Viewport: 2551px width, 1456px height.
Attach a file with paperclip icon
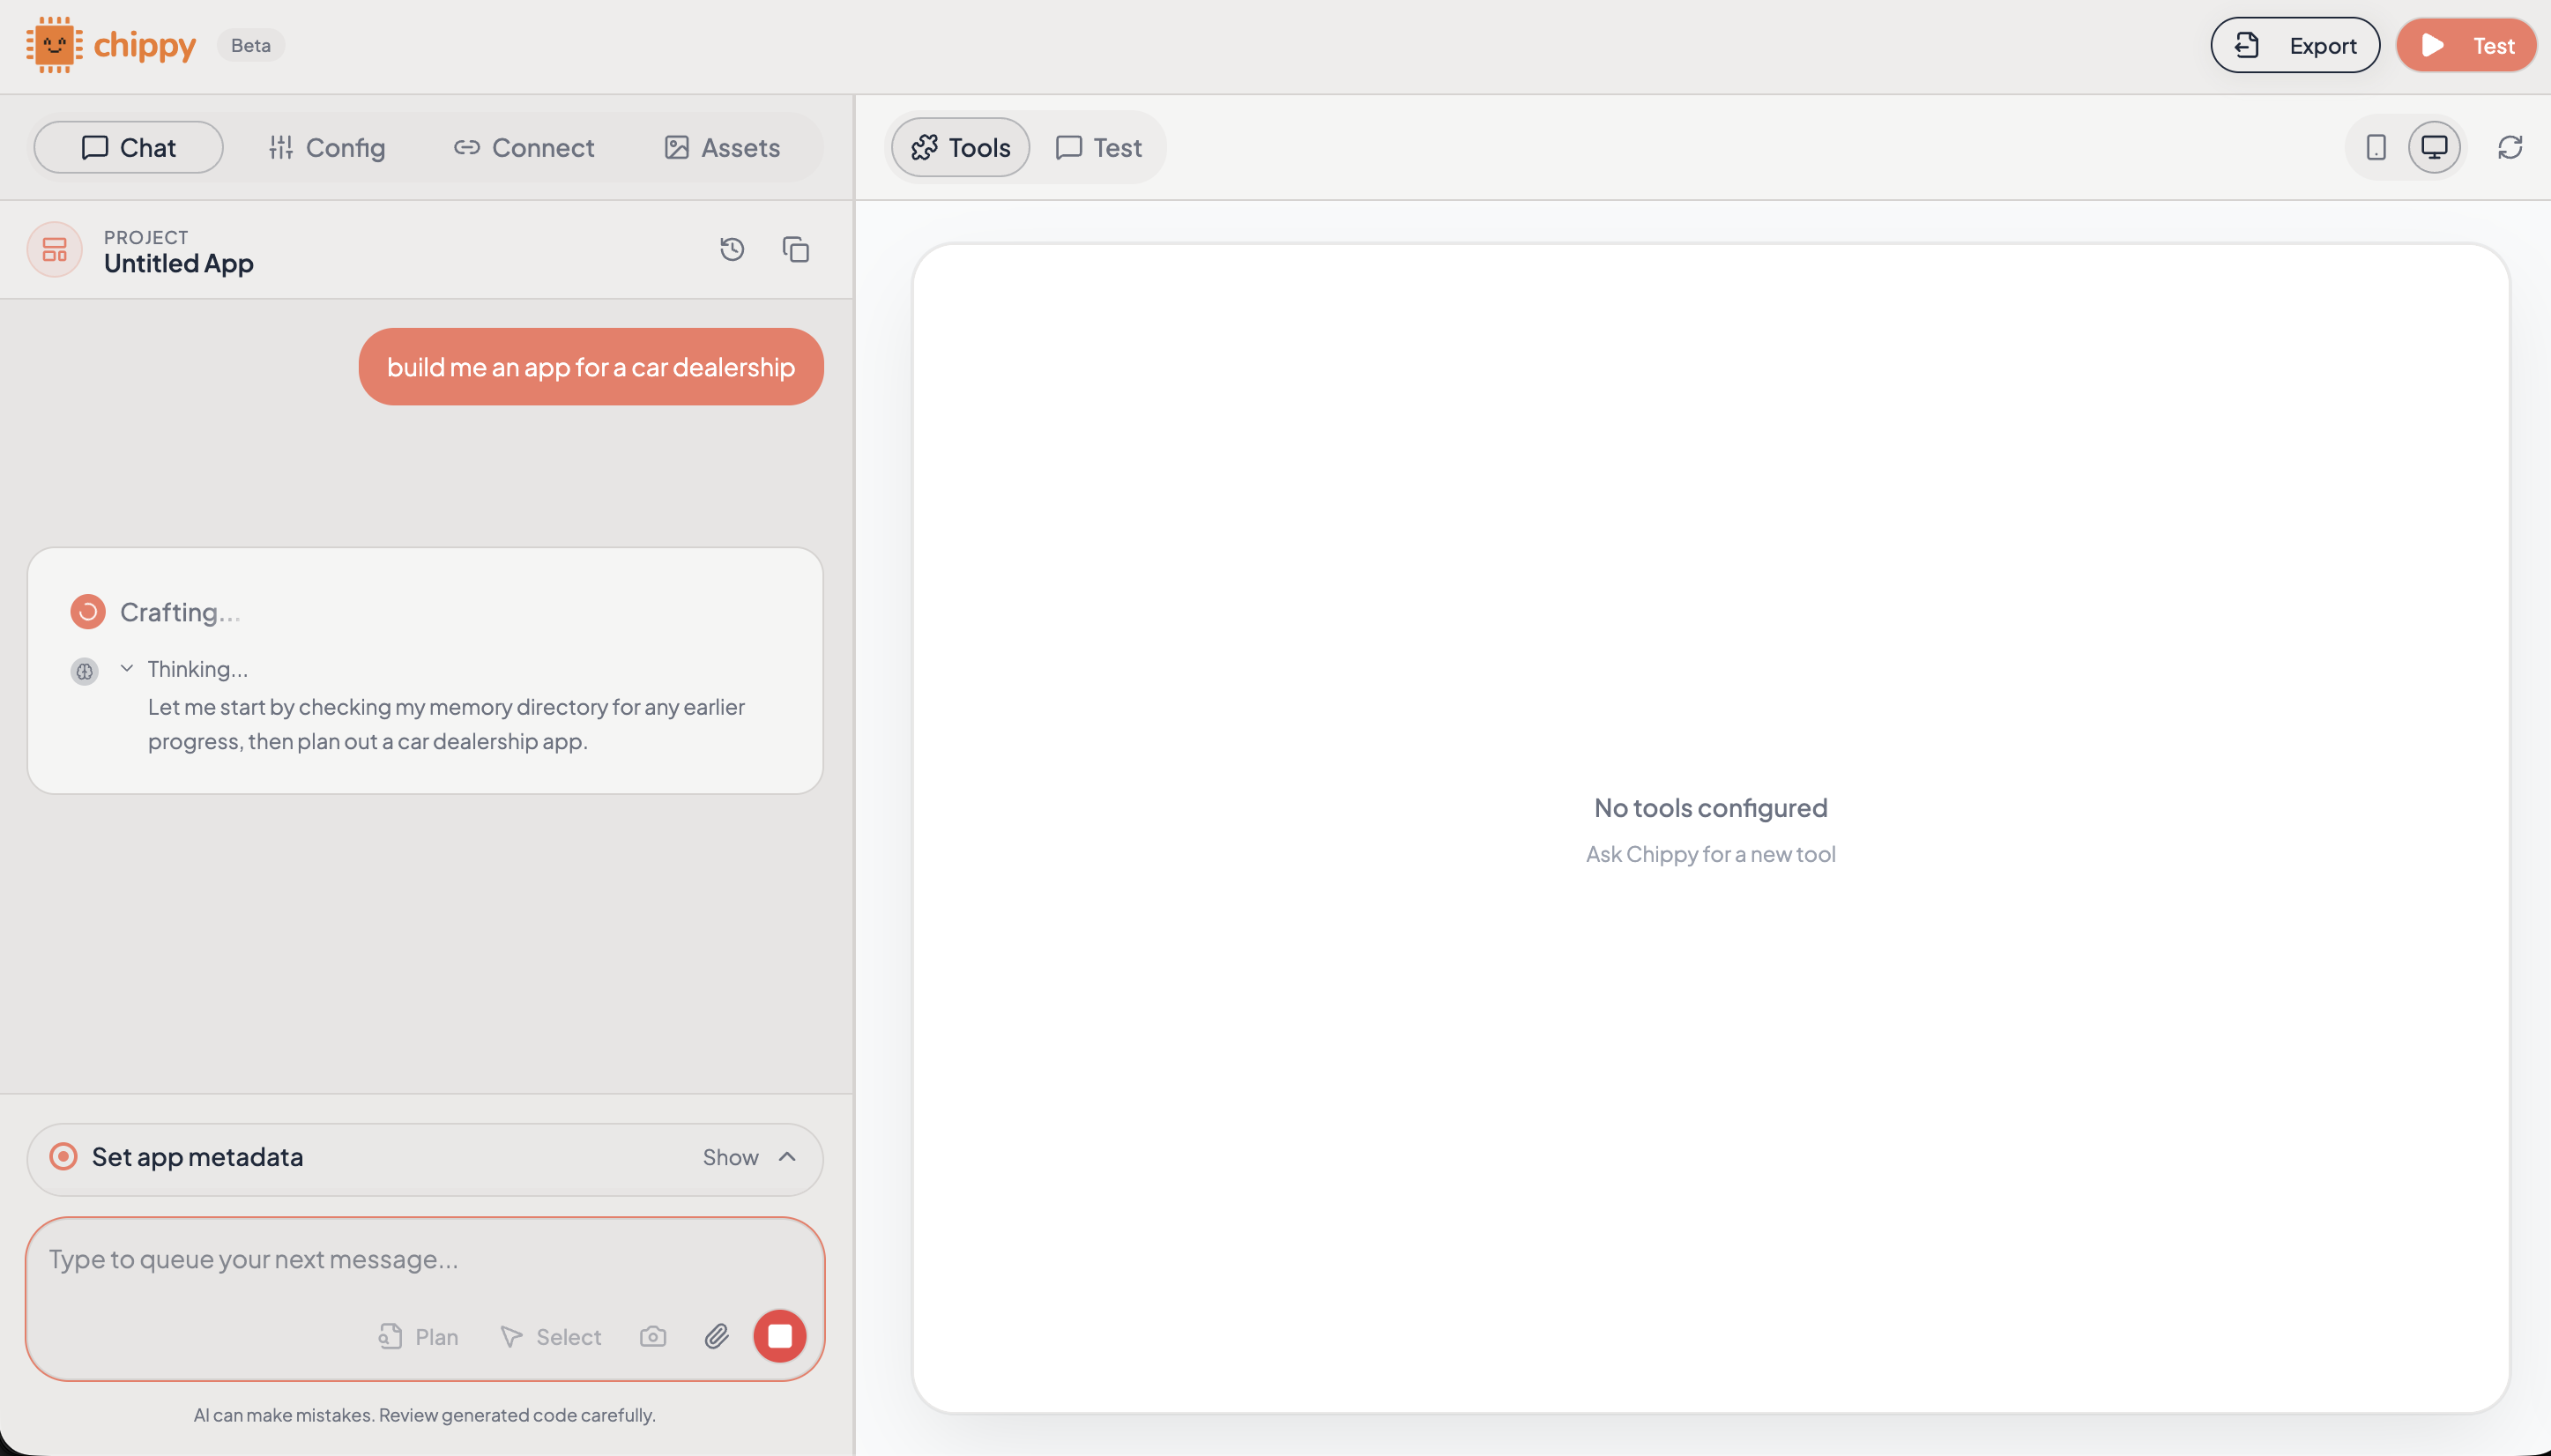pos(717,1336)
